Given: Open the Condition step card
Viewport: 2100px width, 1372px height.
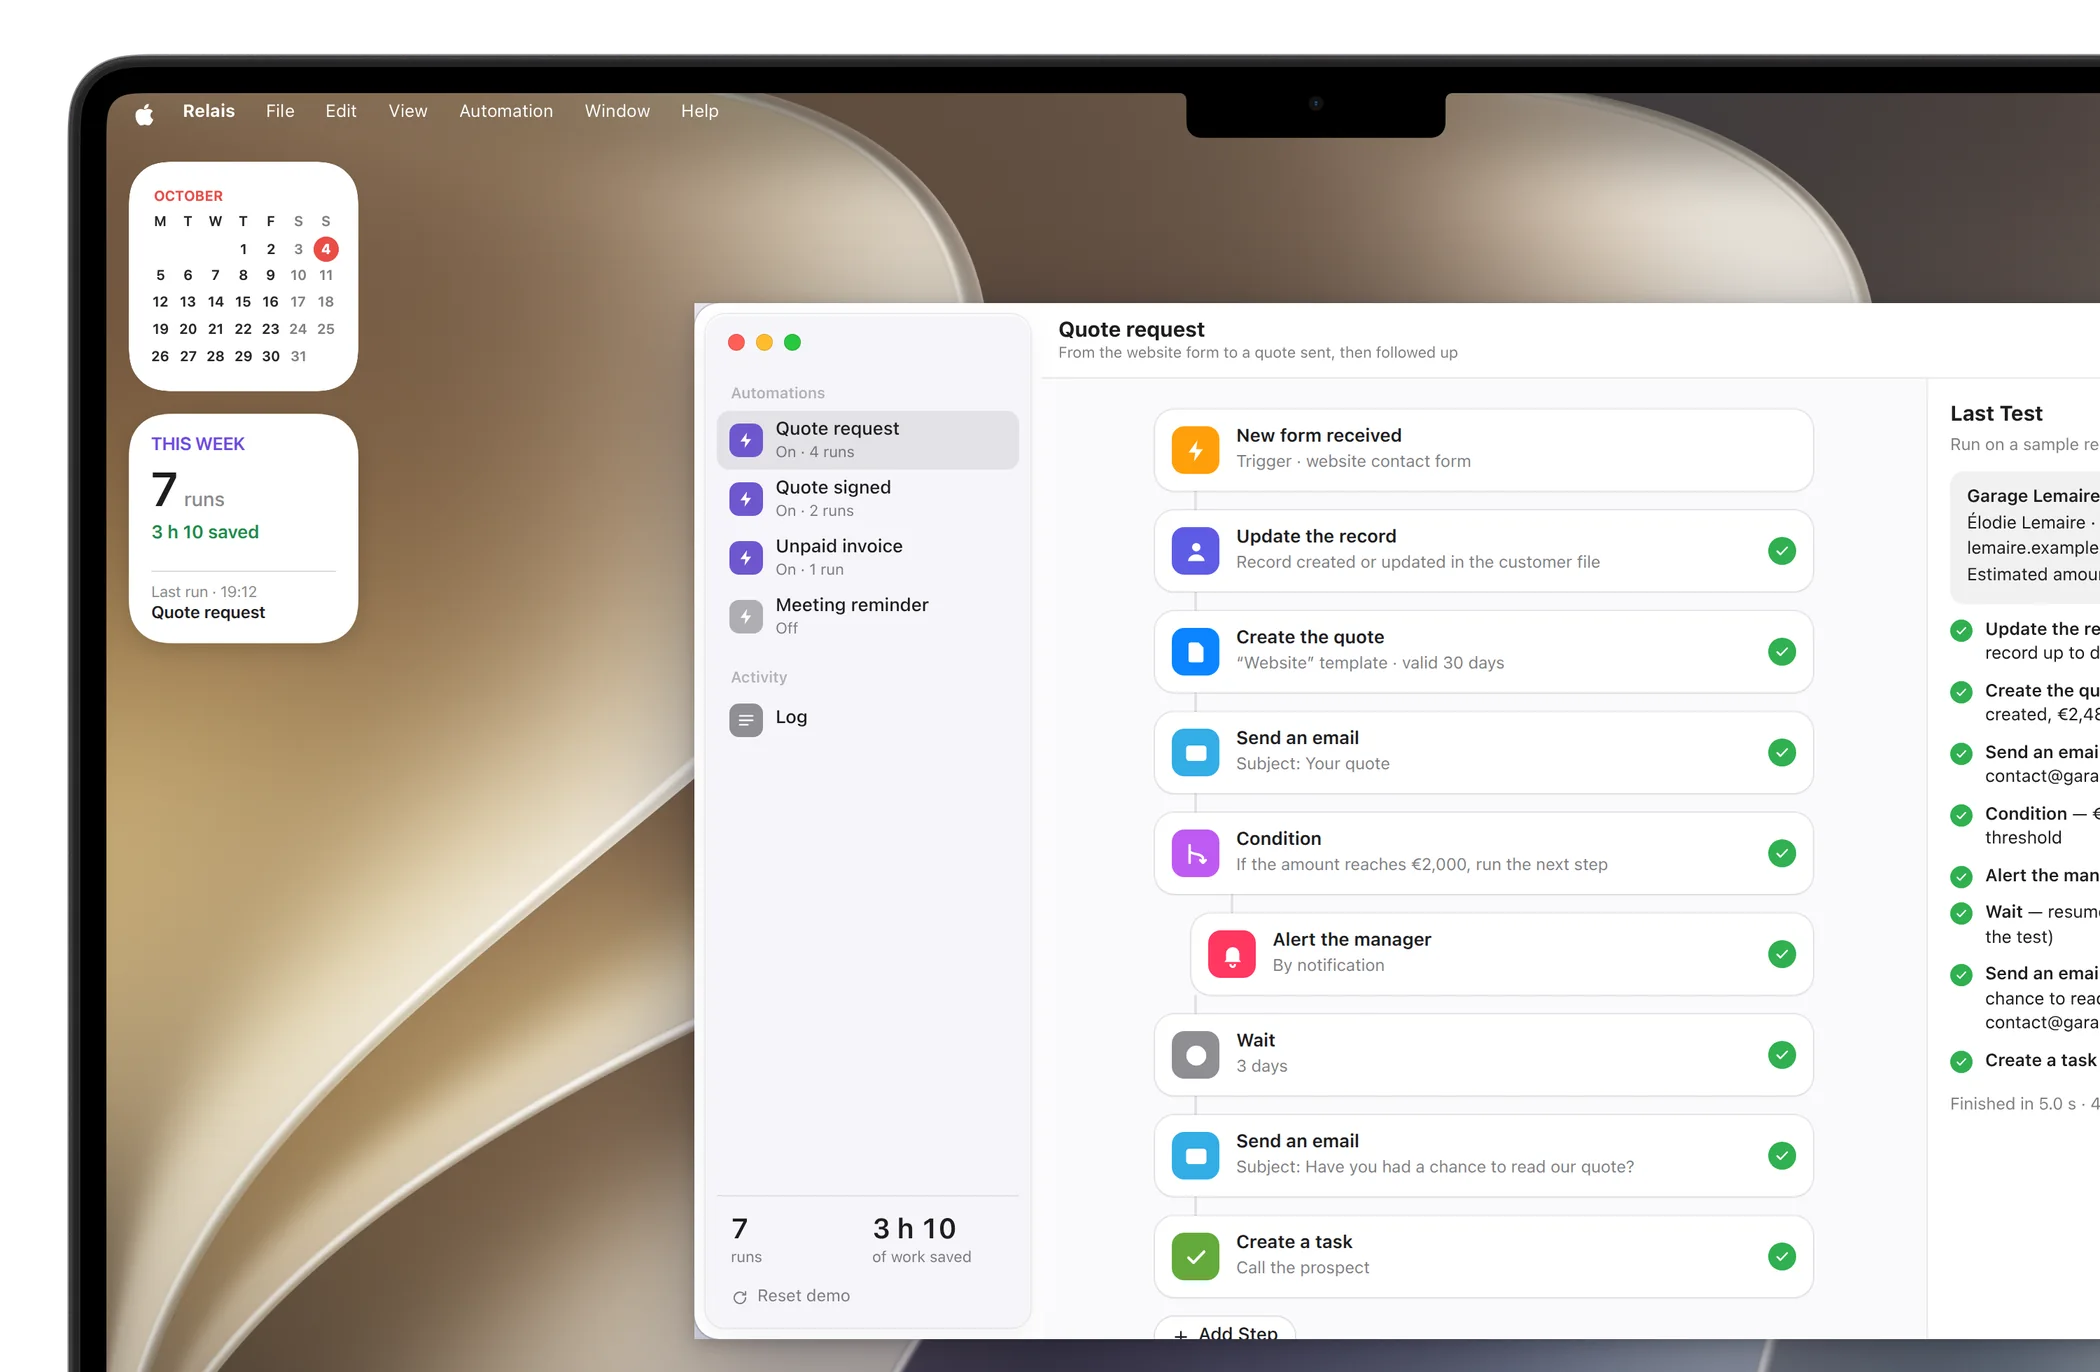Looking at the screenshot, I should pyautogui.click(x=1484, y=853).
